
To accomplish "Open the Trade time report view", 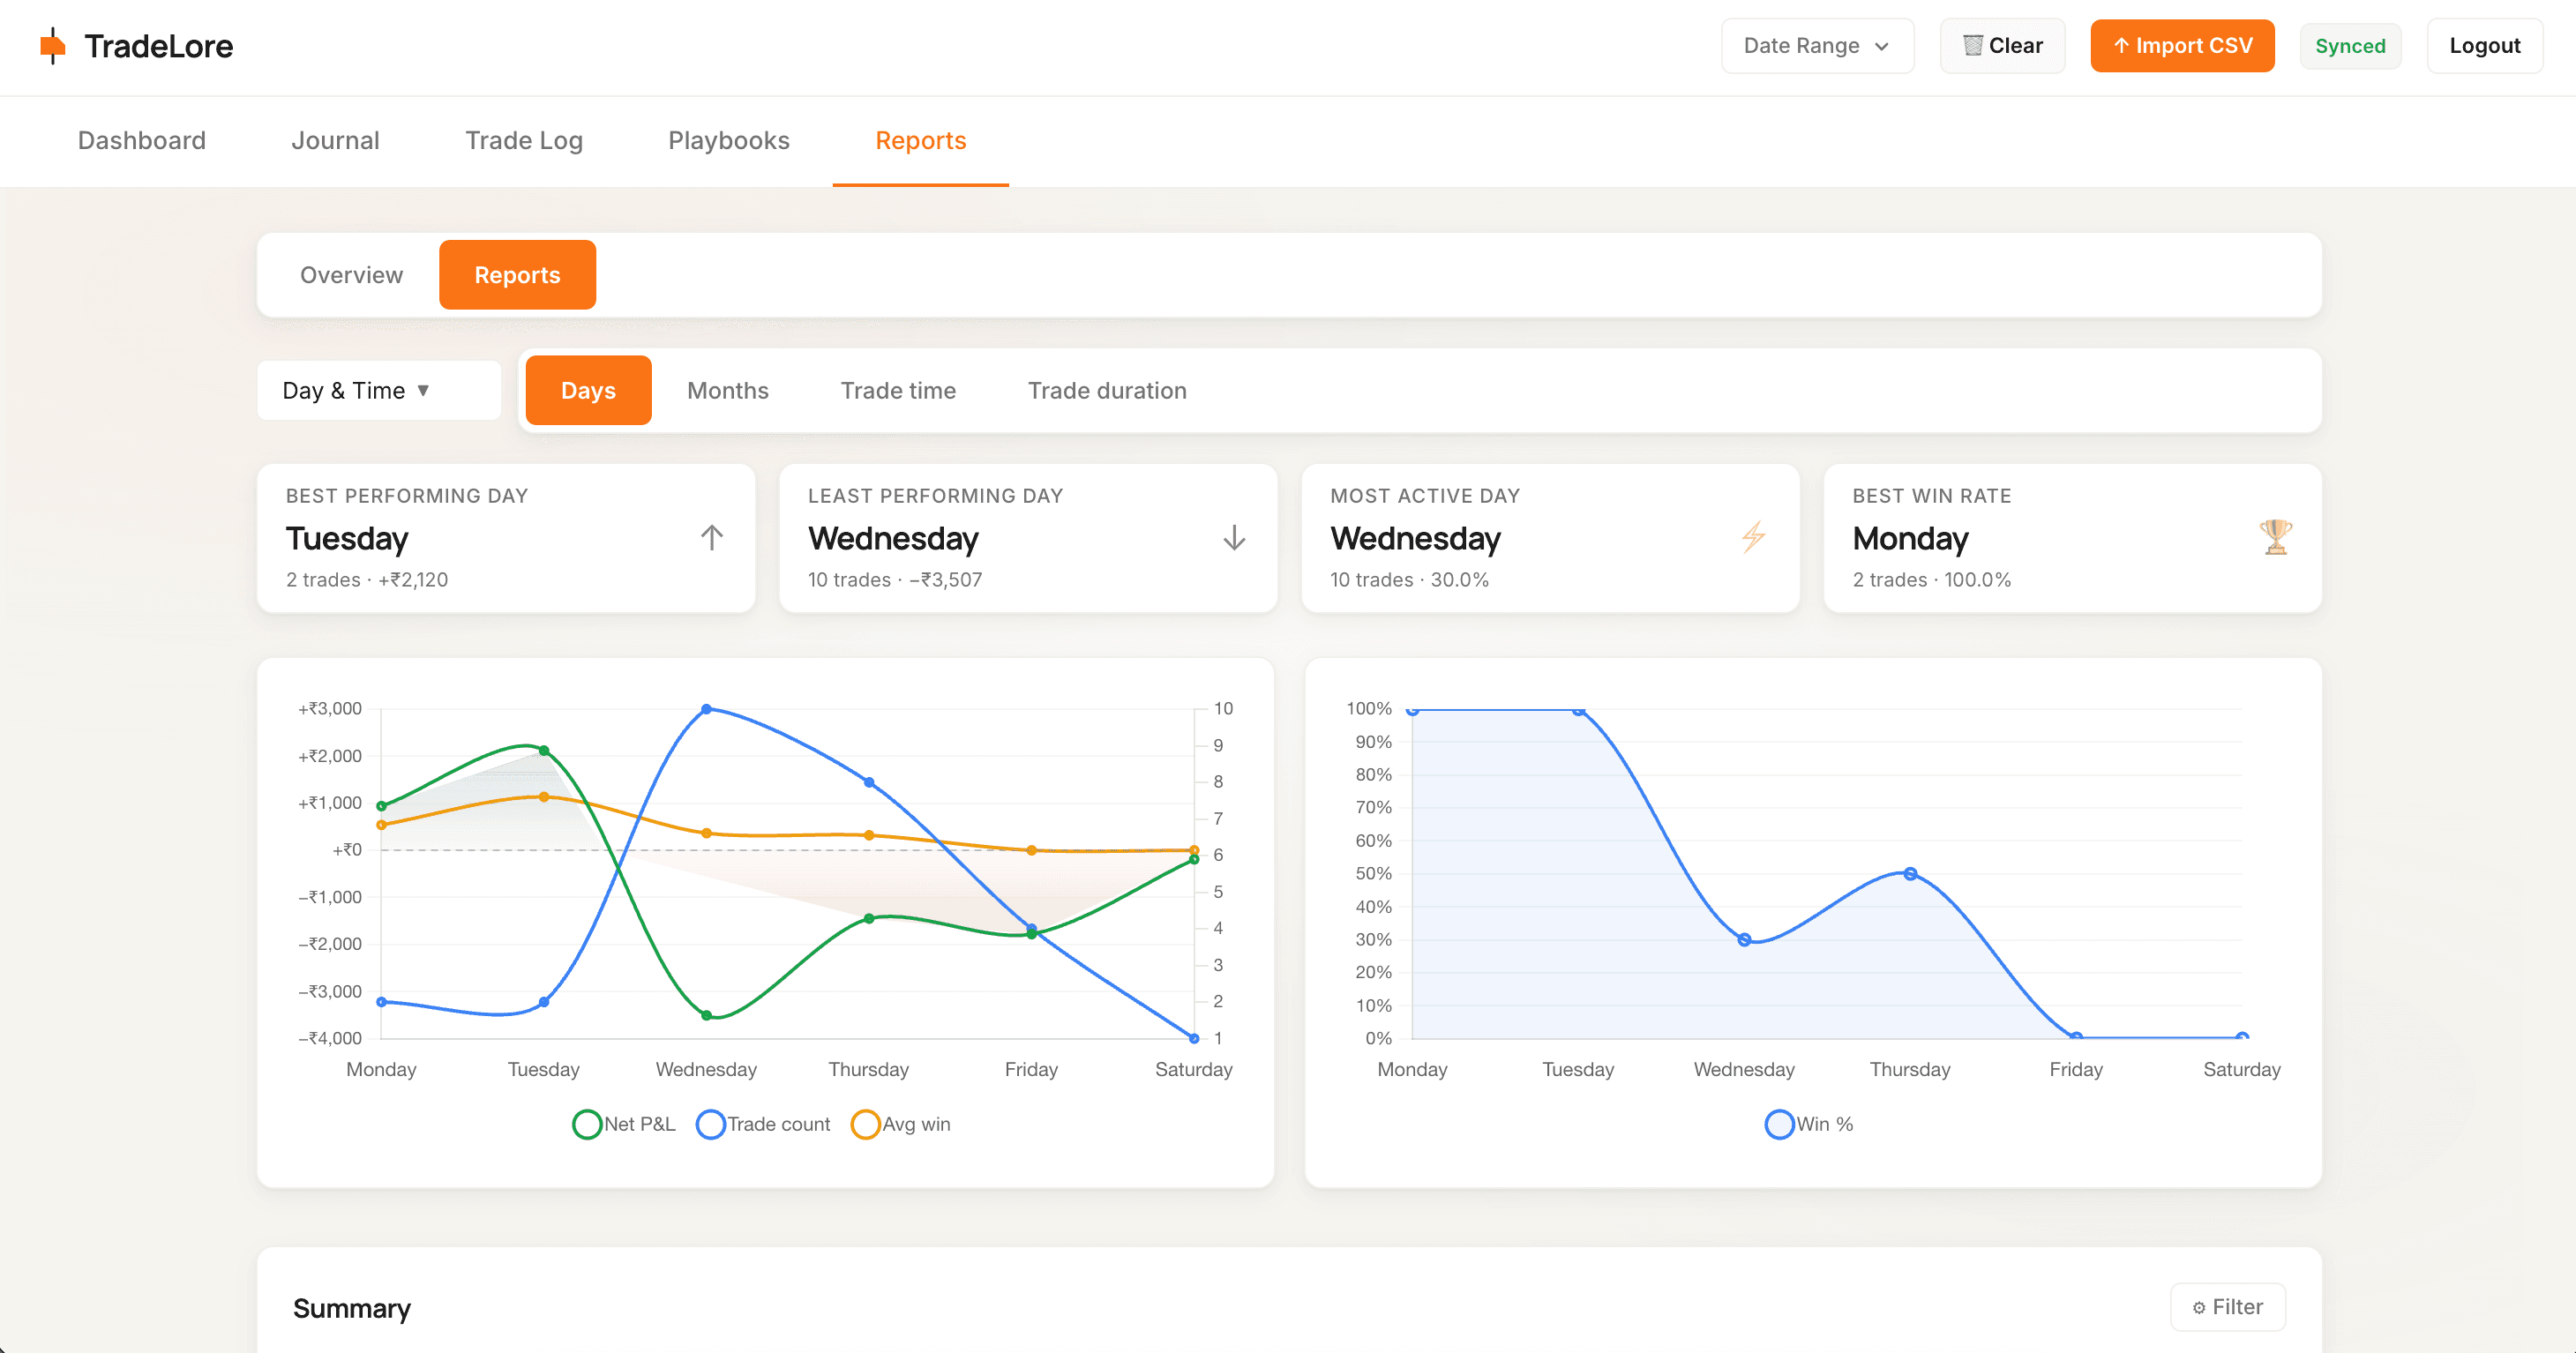I will [x=898, y=390].
